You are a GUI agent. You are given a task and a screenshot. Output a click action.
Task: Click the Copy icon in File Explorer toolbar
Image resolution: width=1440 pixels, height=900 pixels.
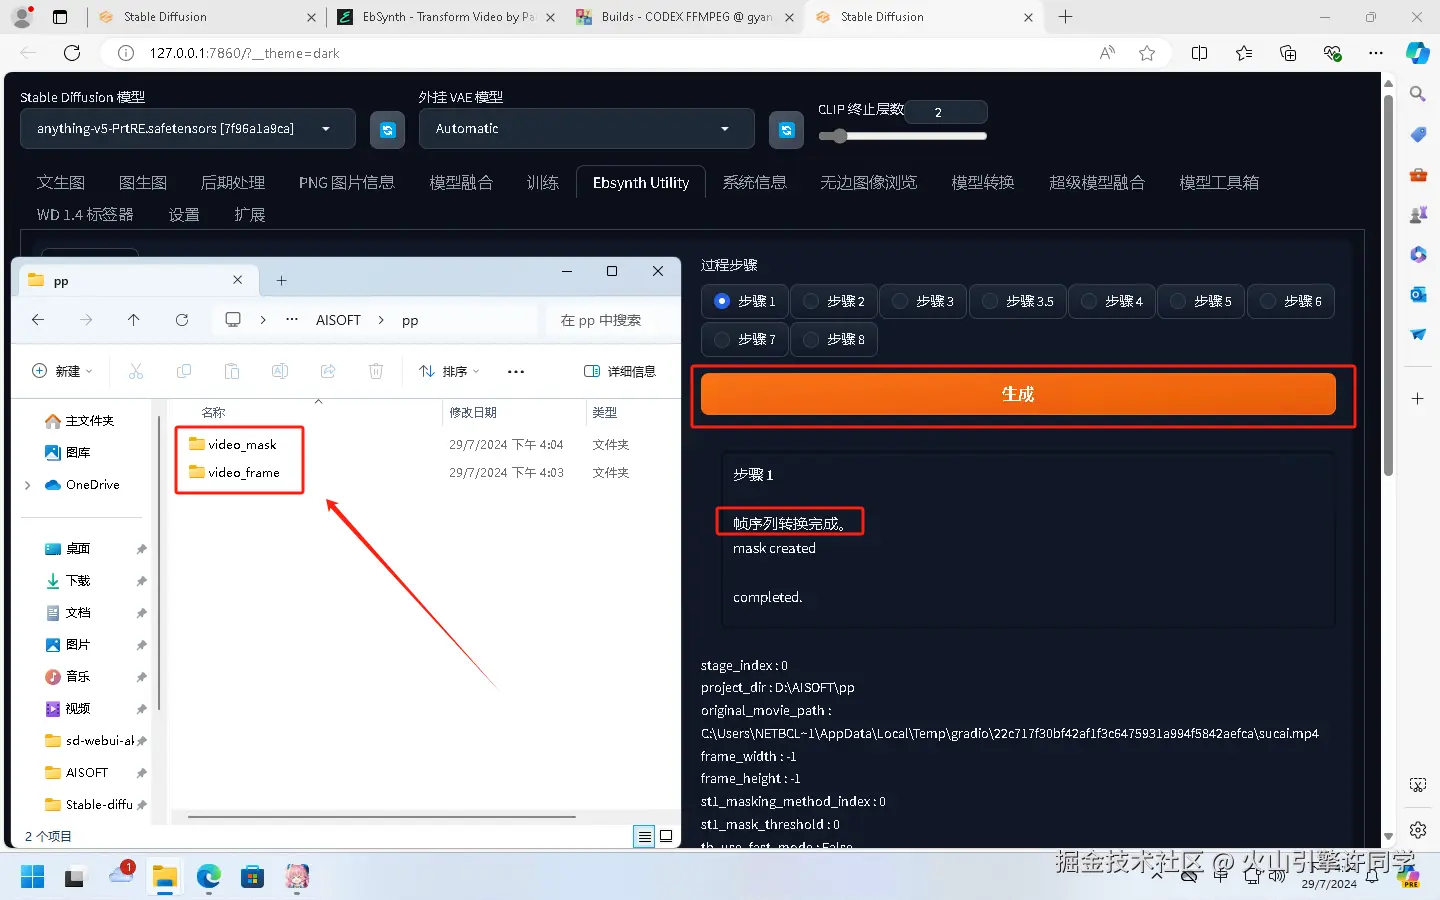pos(184,371)
